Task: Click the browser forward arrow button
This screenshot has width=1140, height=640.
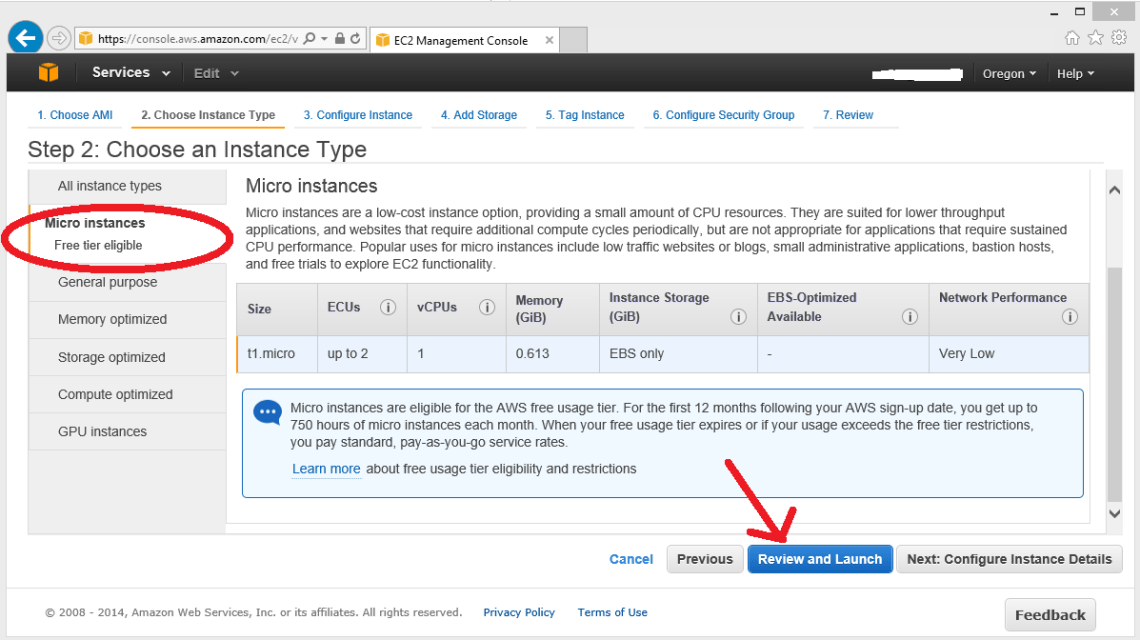Action: (x=59, y=38)
